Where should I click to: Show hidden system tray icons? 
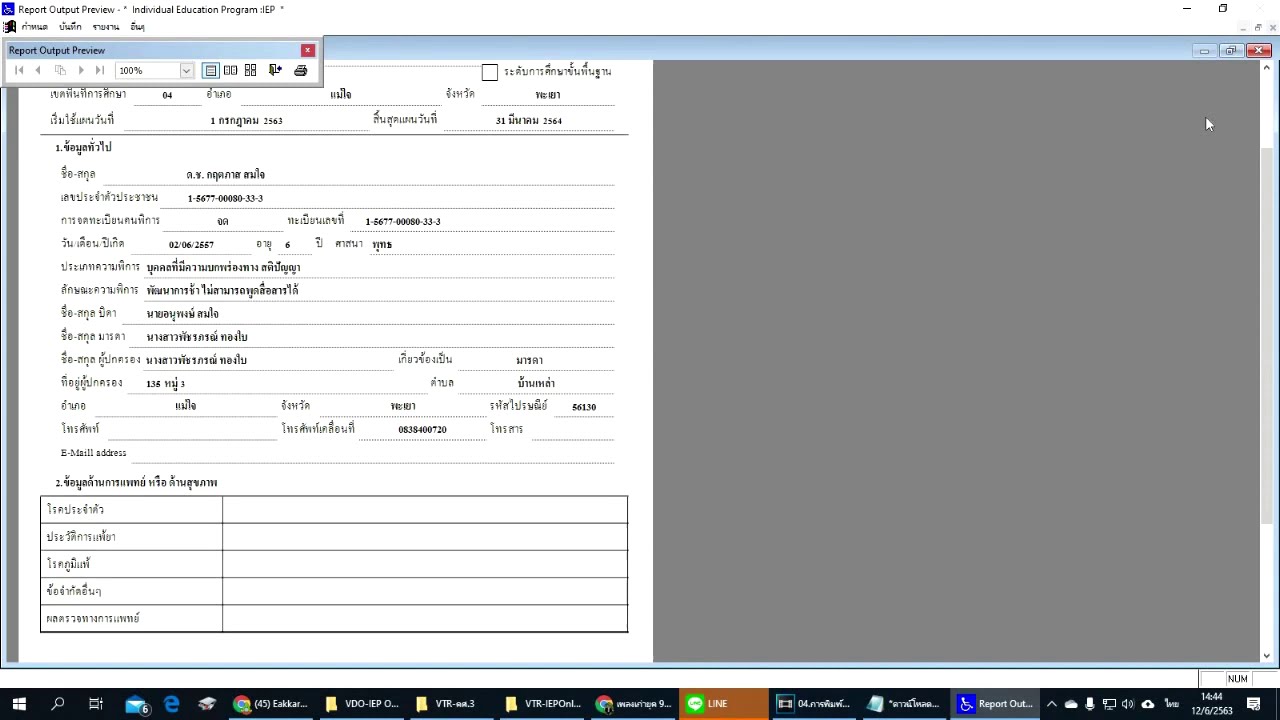[x=1052, y=704]
